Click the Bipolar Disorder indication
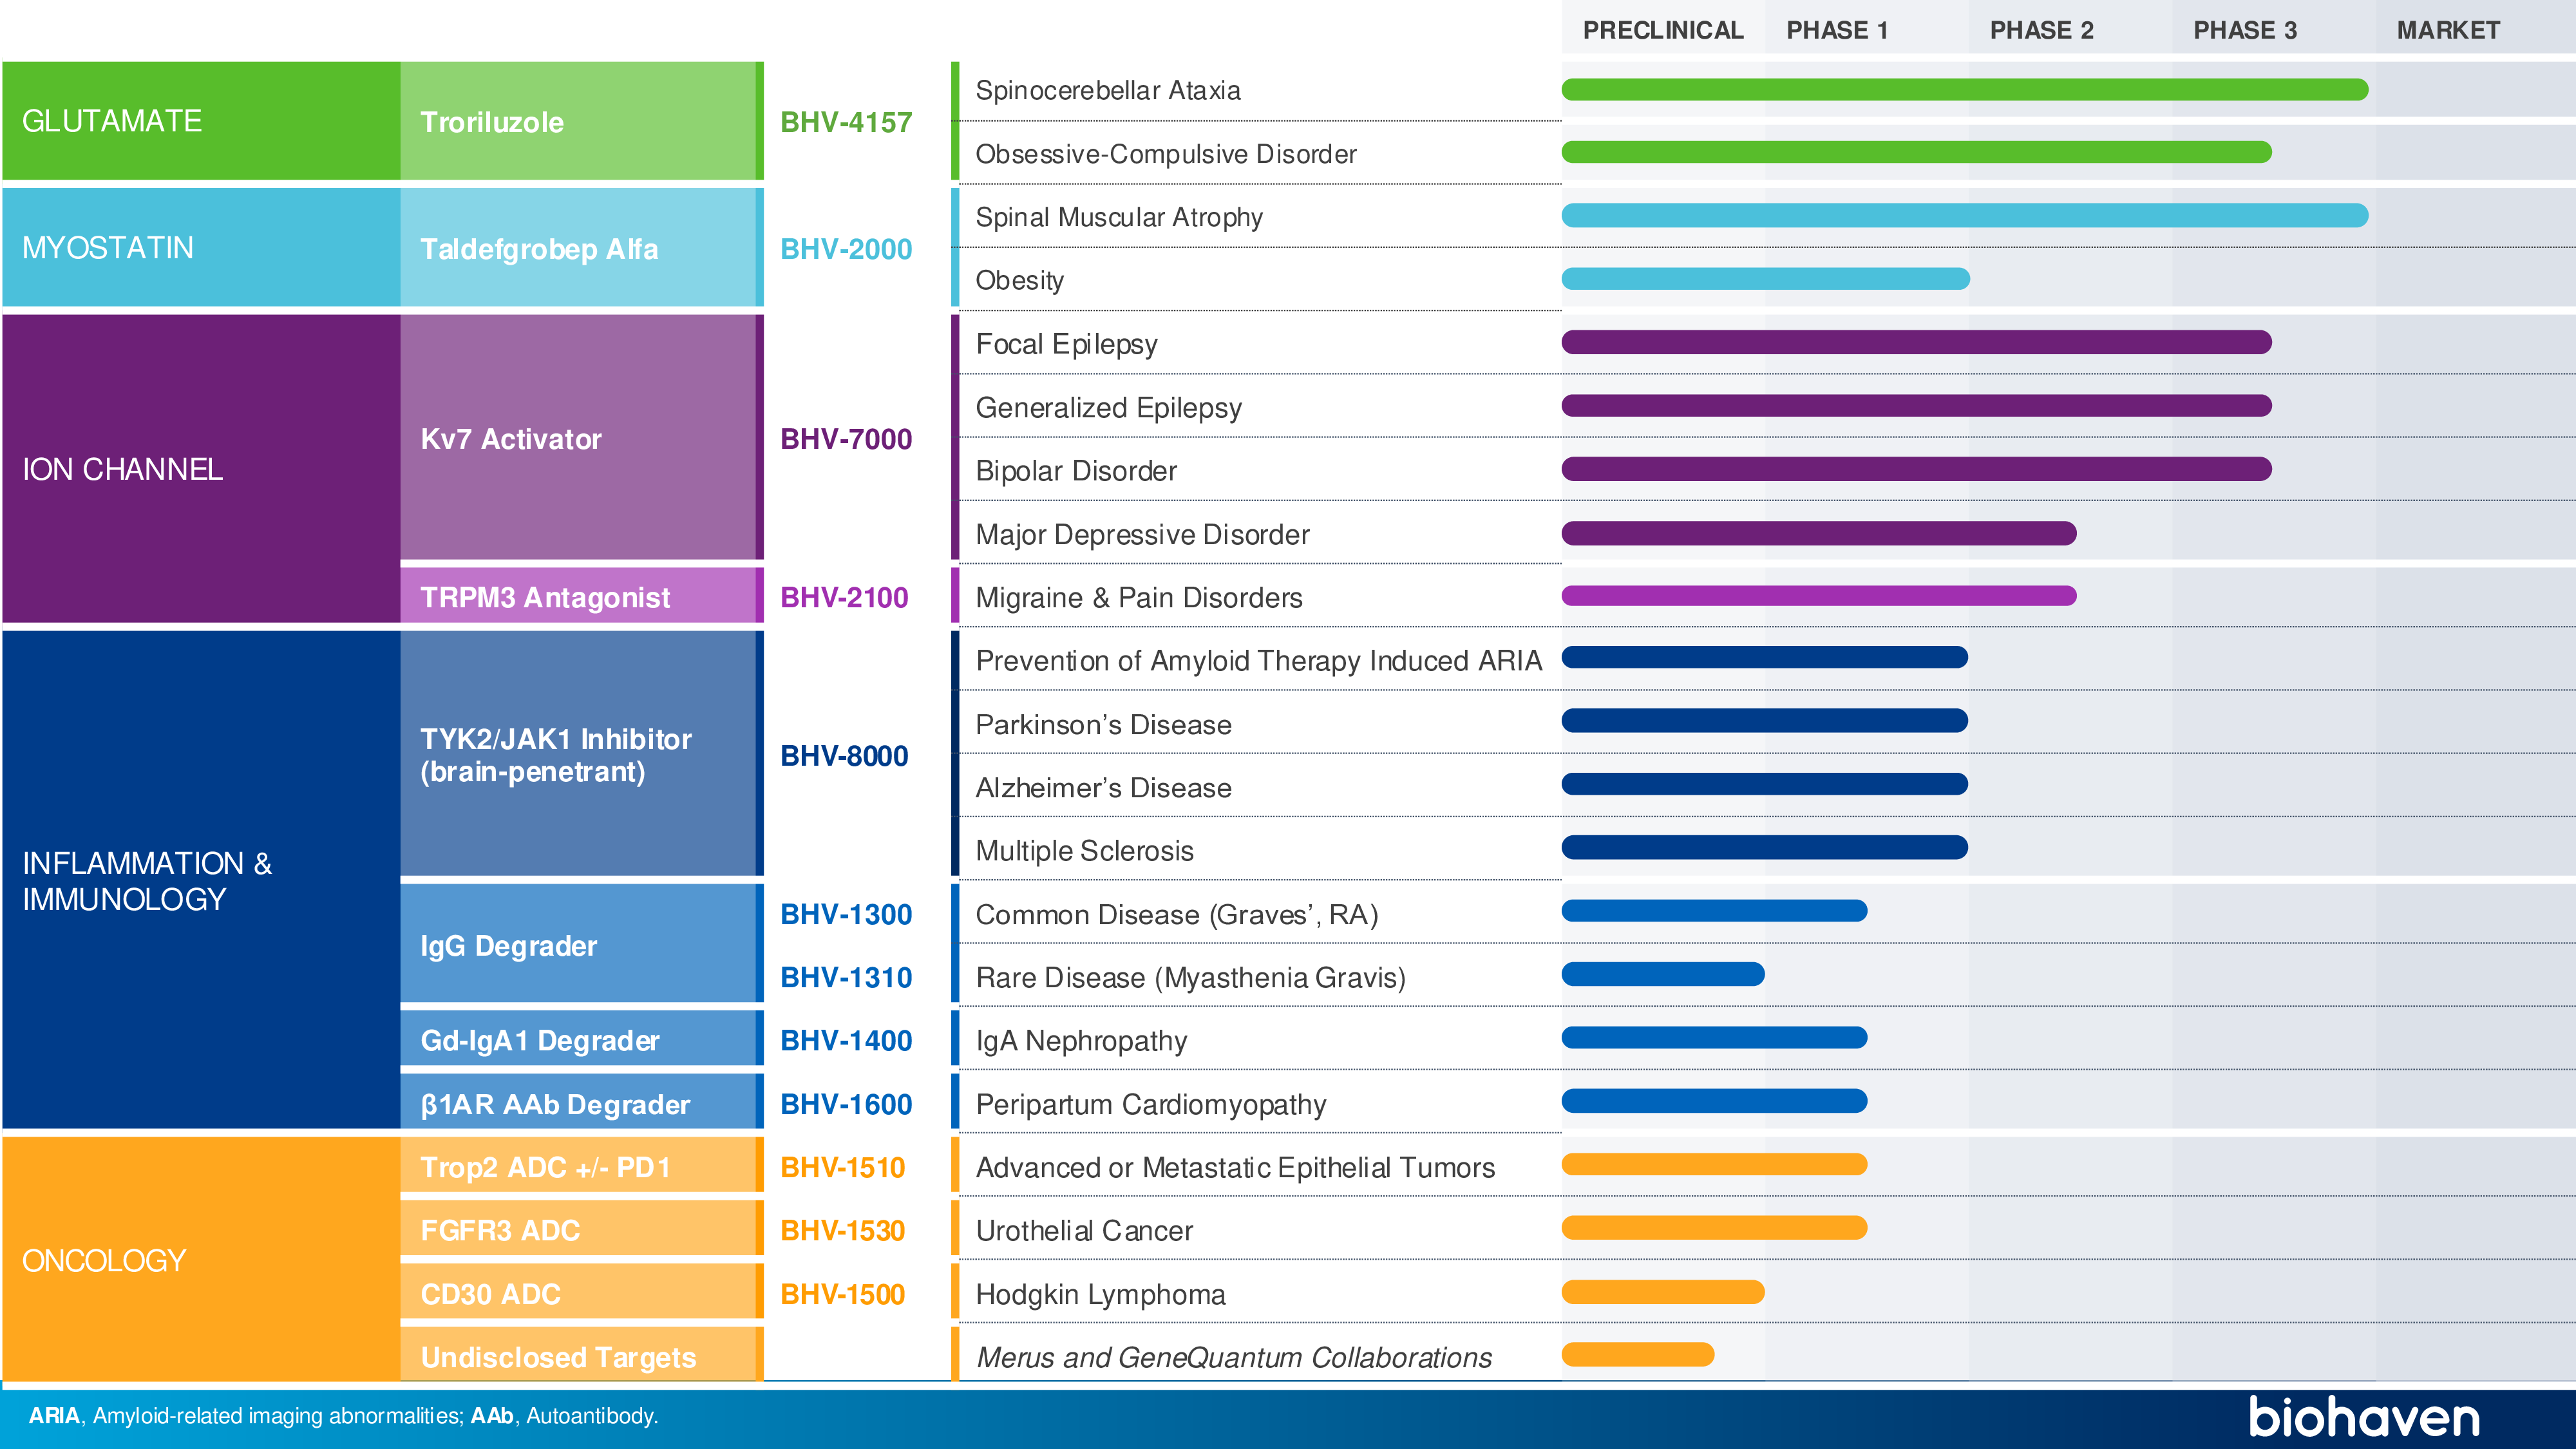The height and width of the screenshot is (1449, 2576). [x=1076, y=470]
